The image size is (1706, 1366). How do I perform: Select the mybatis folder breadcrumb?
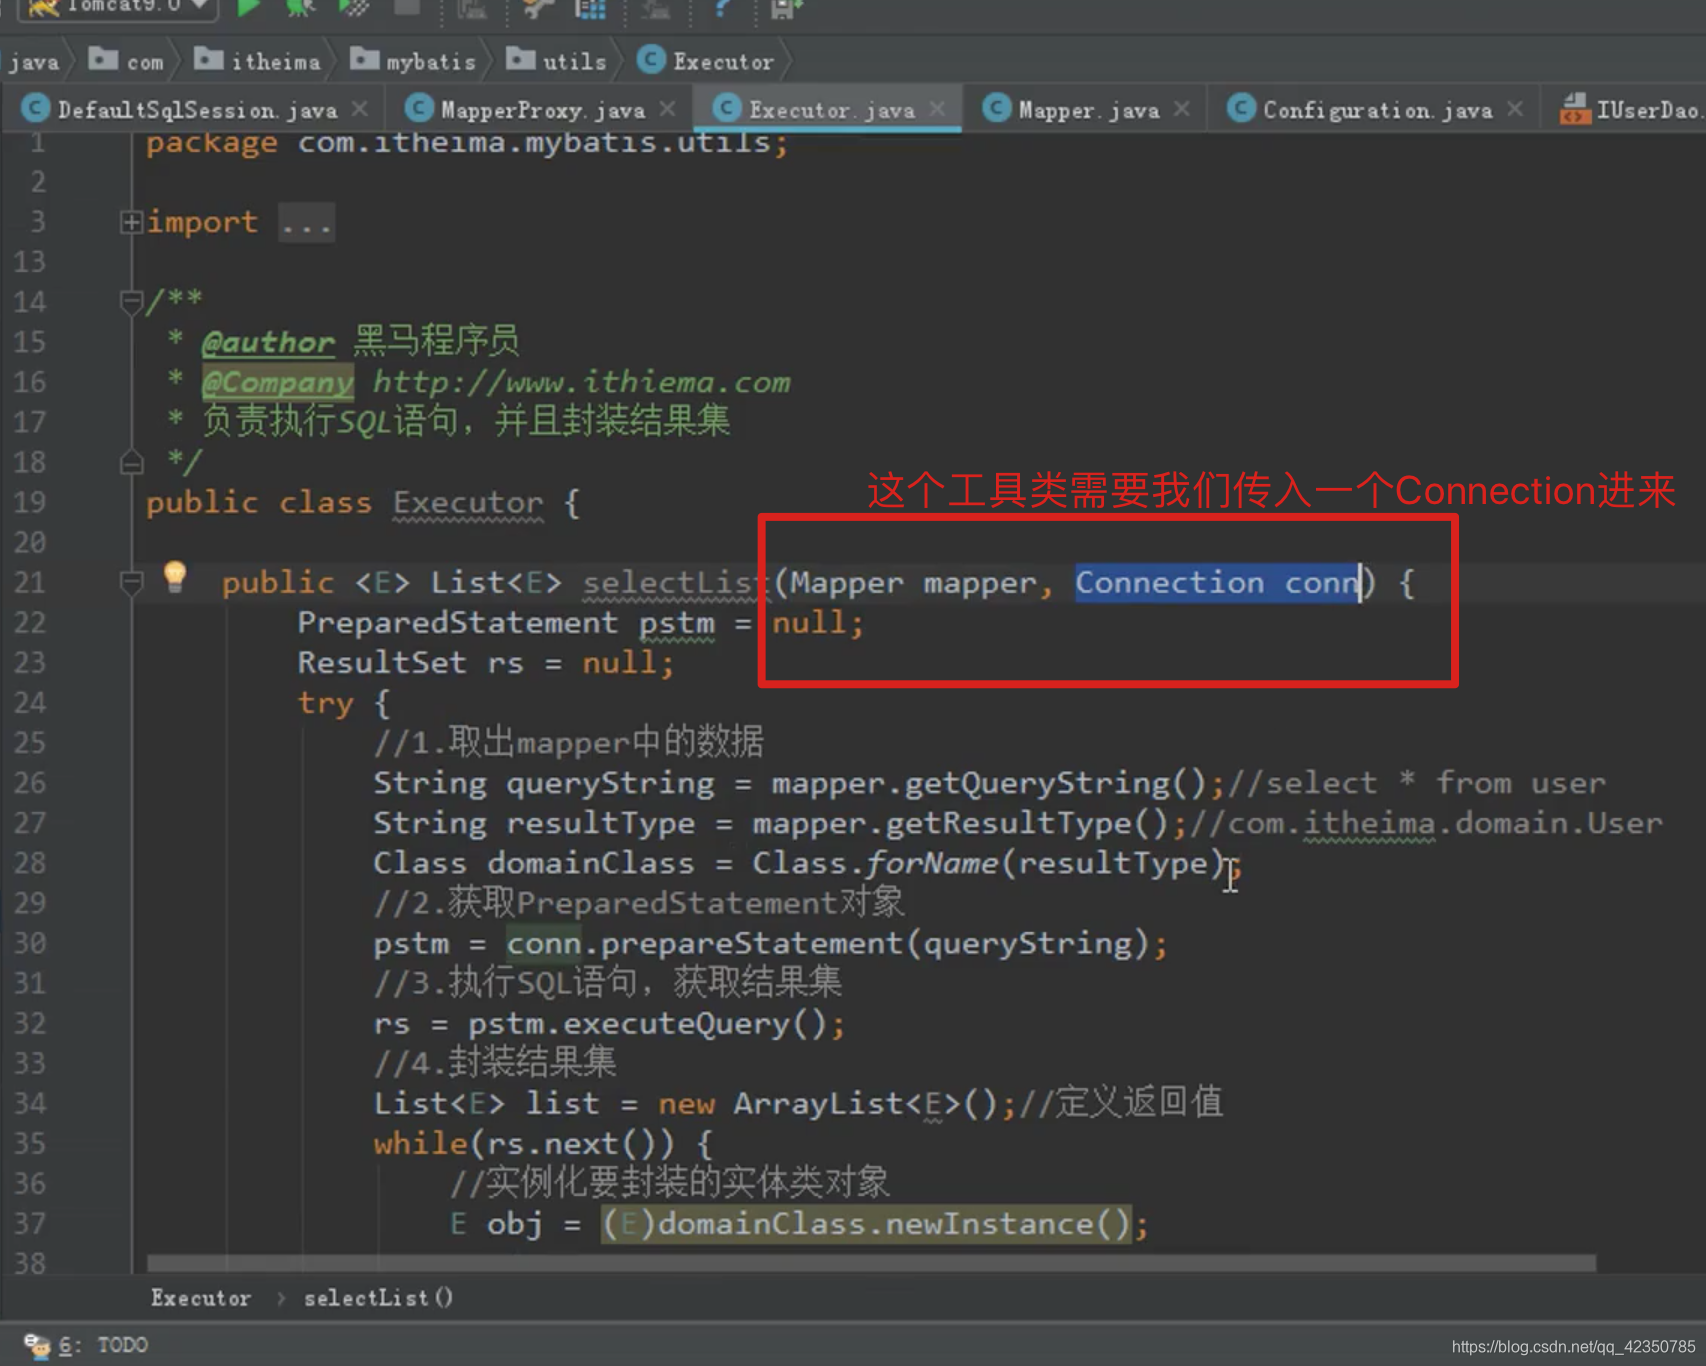pyautogui.click(x=412, y=61)
